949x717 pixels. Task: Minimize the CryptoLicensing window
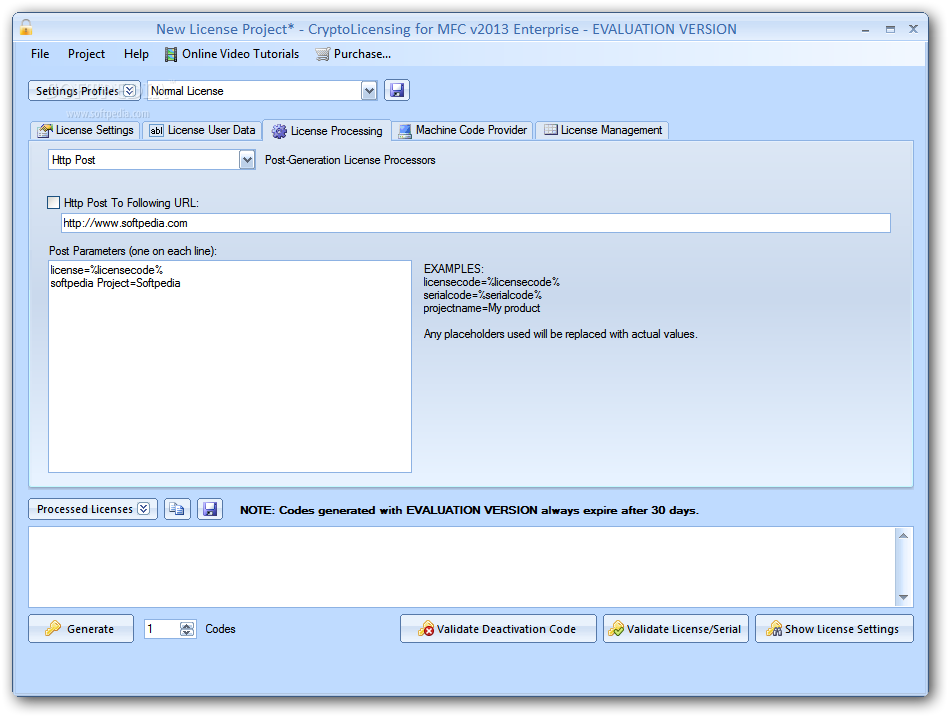coord(865,29)
